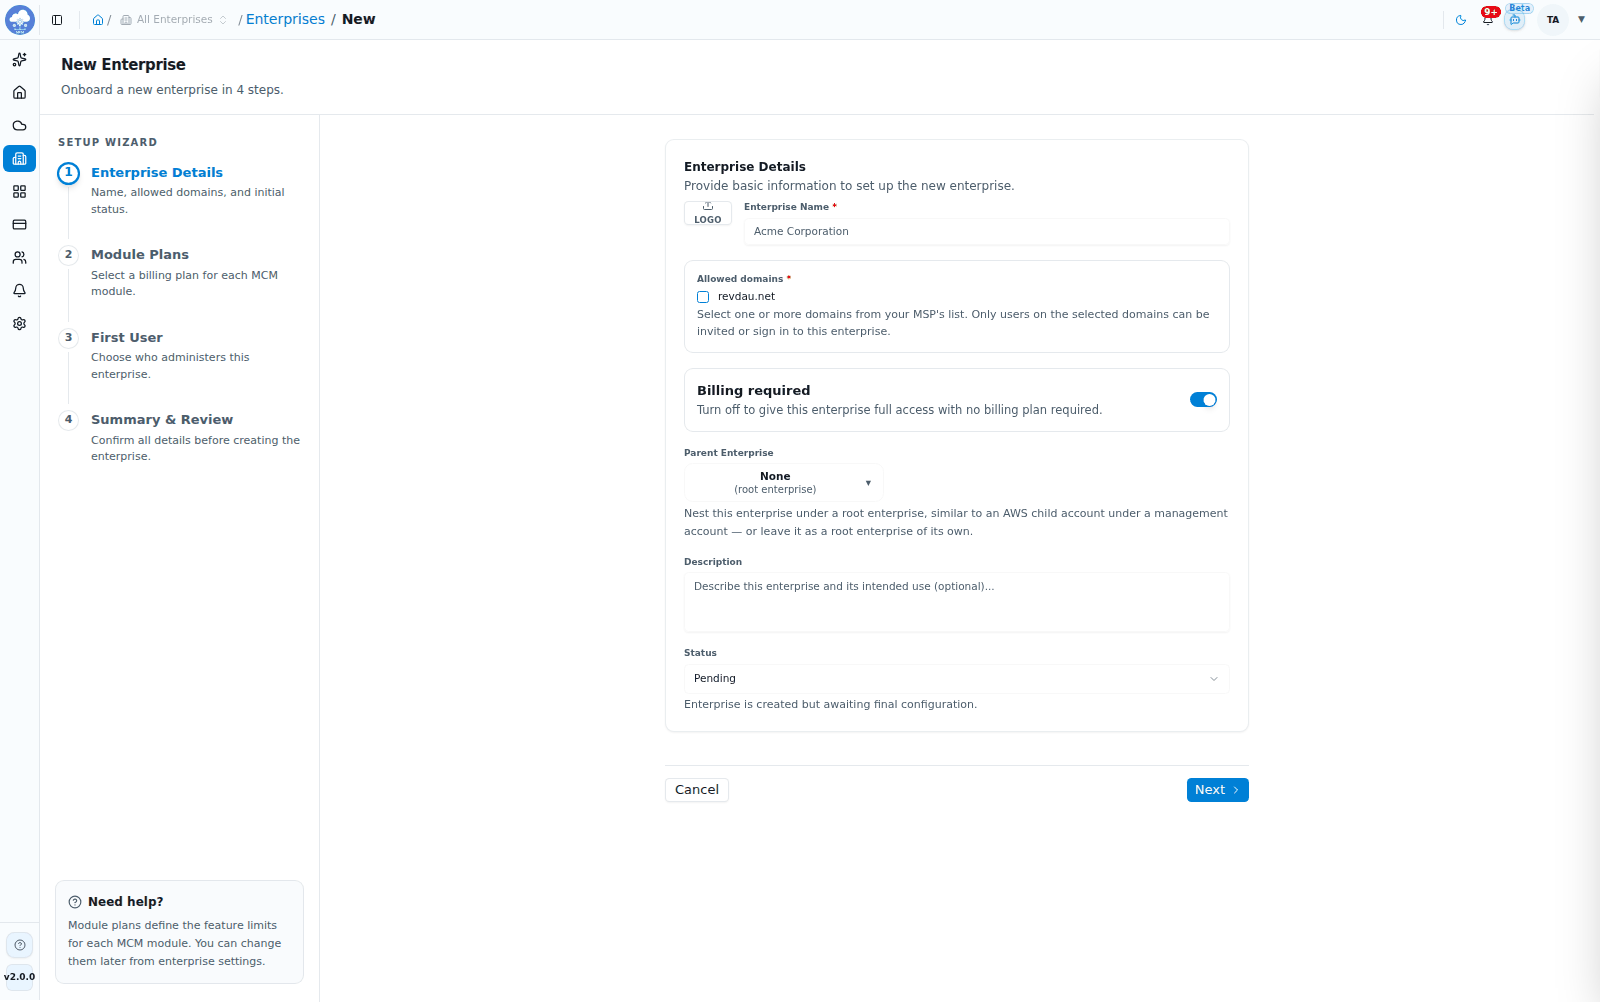The width and height of the screenshot is (1600, 1002).
Task: Expand the user account menu arrow
Action: (x=1581, y=19)
